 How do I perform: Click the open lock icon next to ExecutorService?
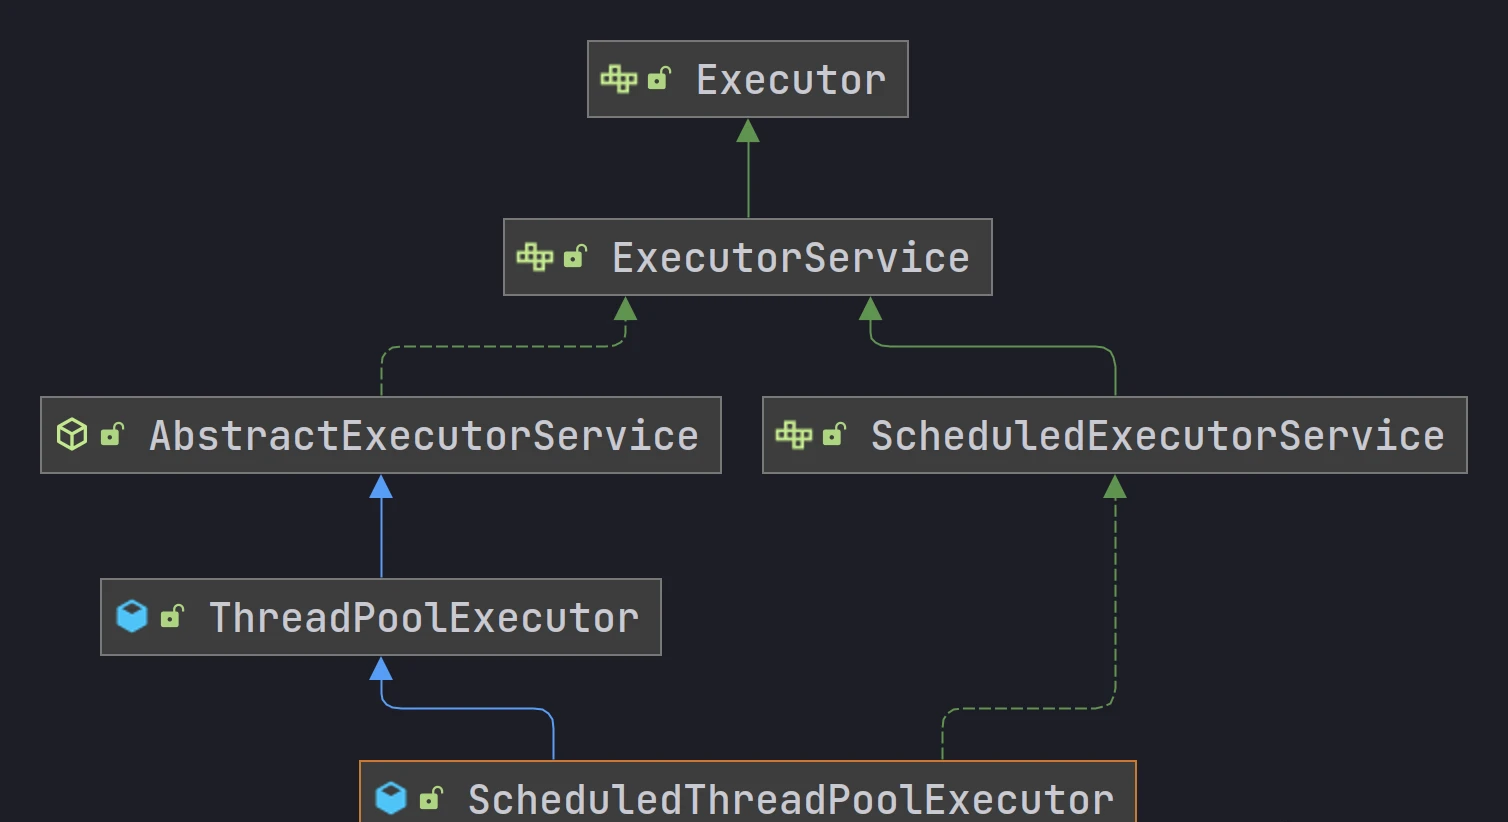pyautogui.click(x=575, y=257)
